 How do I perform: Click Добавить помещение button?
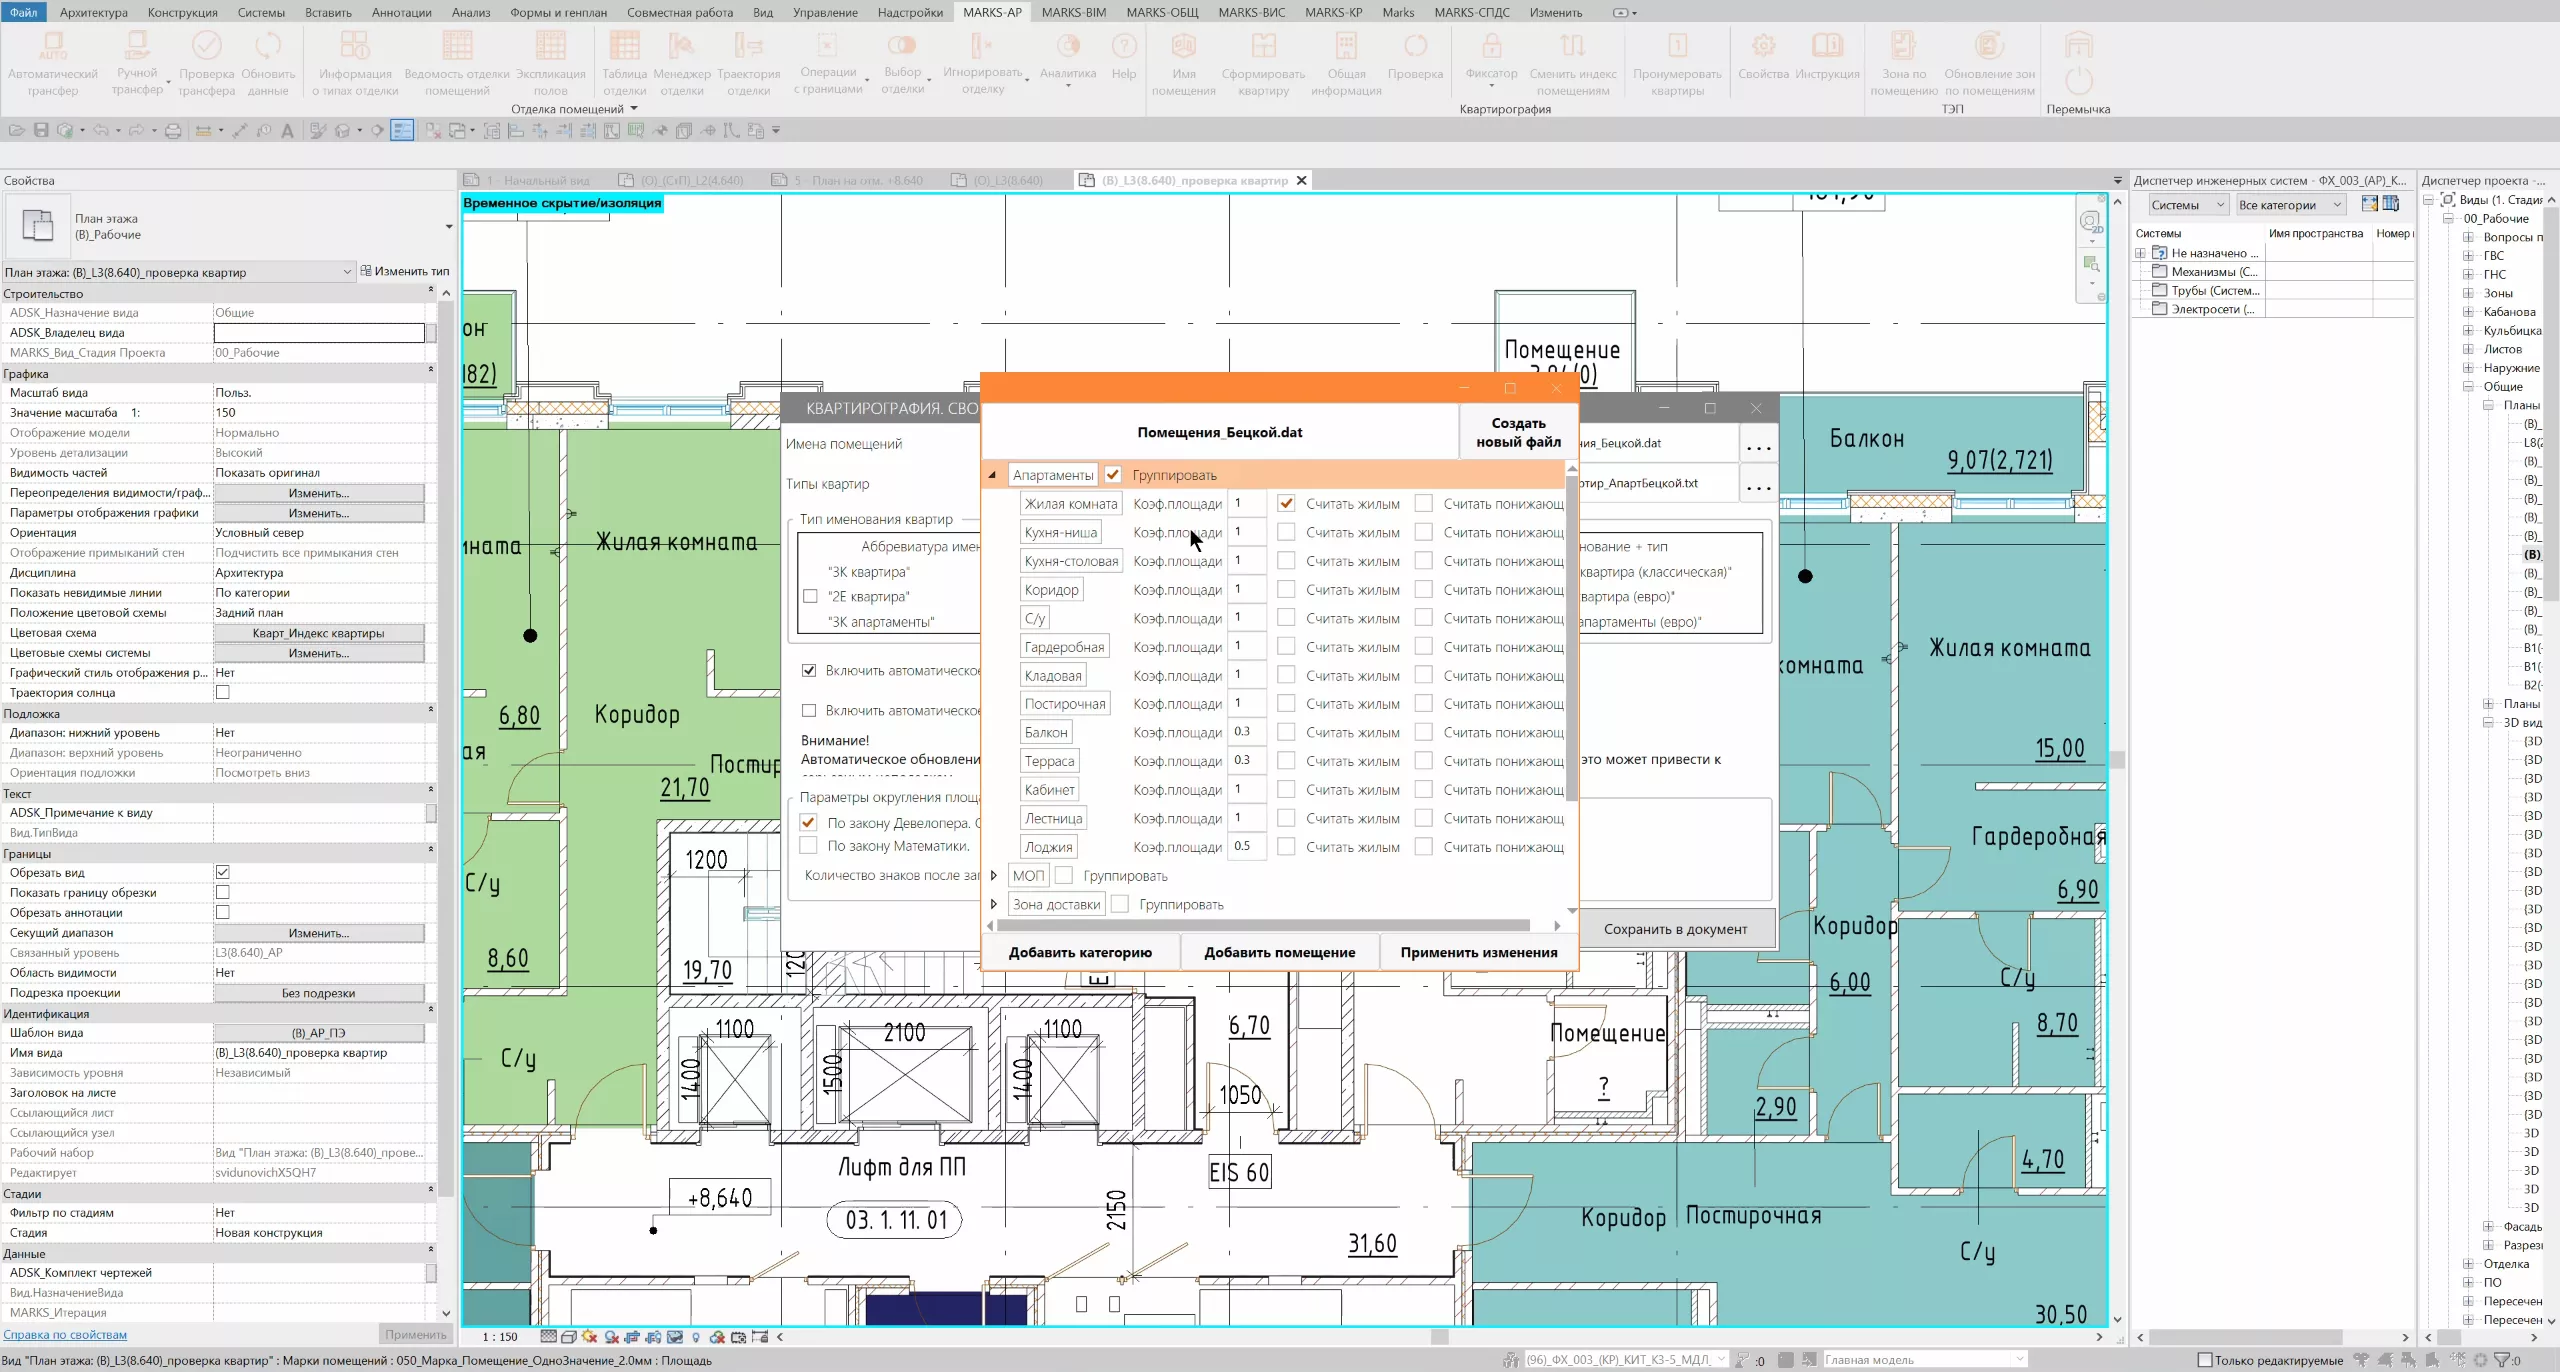(1279, 952)
